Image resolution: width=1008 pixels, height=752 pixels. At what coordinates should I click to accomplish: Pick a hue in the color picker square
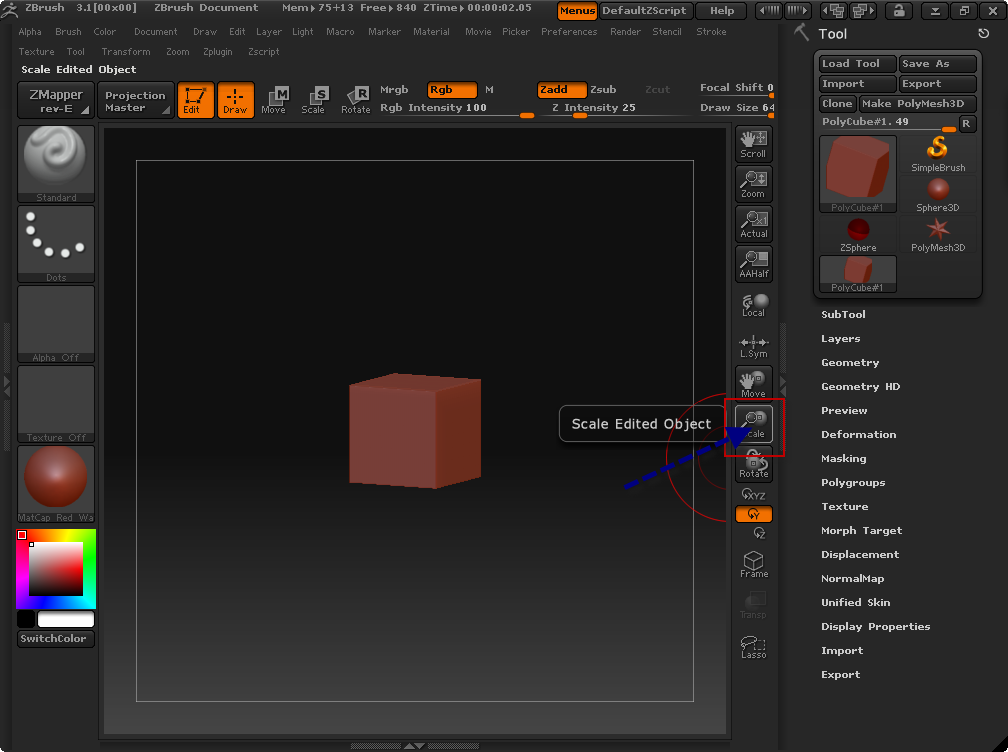pyautogui.click(x=56, y=569)
